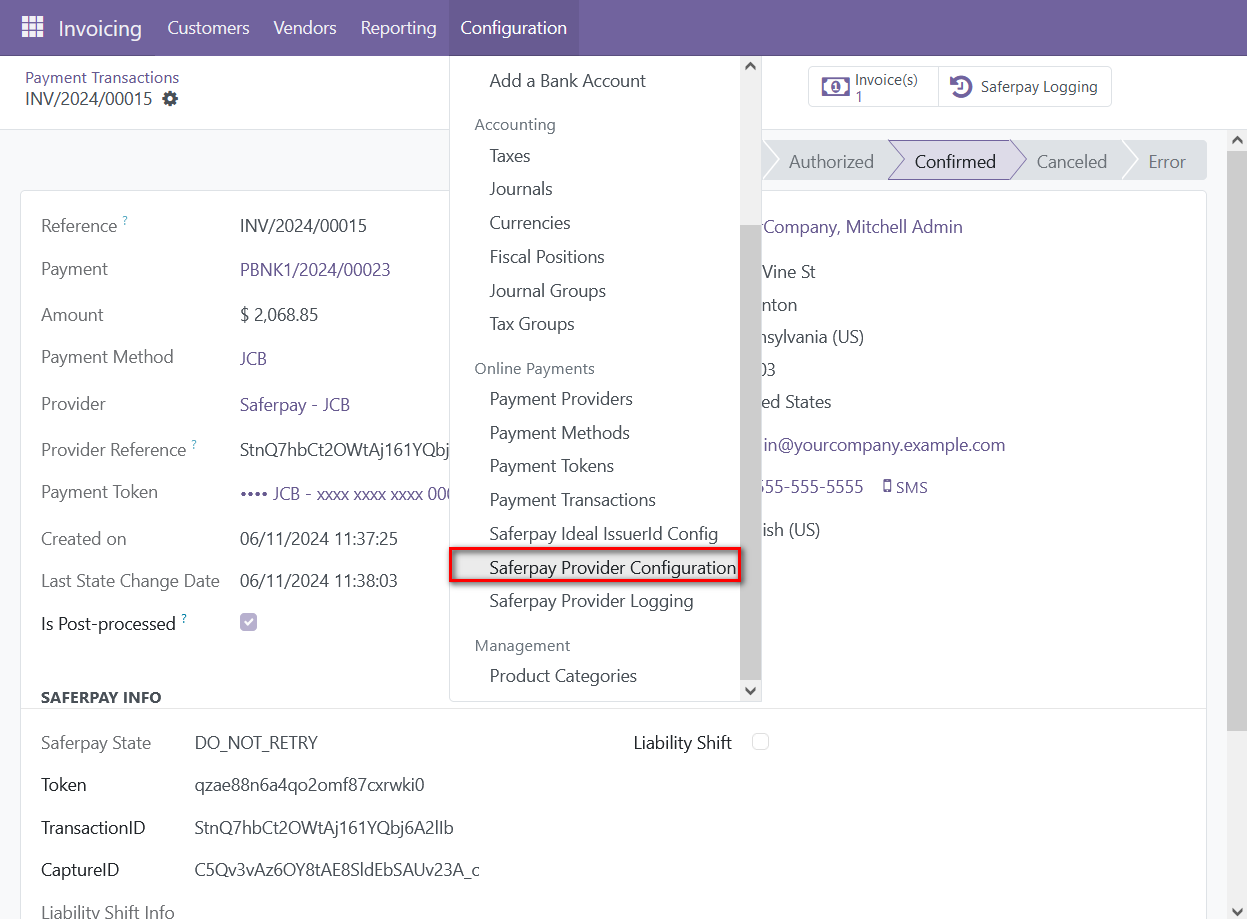
Task: Show help tooltip beside the Reference field
Action: coord(124,218)
